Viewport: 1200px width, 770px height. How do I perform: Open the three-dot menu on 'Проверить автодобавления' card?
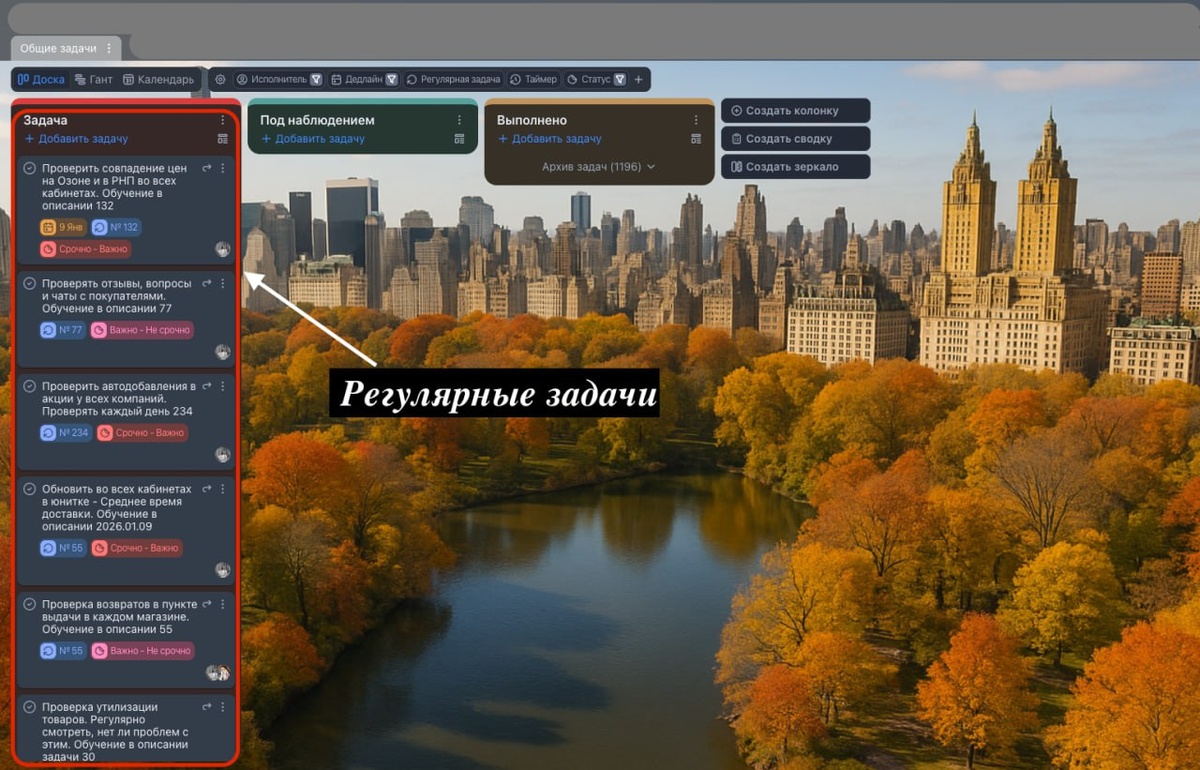(x=222, y=386)
